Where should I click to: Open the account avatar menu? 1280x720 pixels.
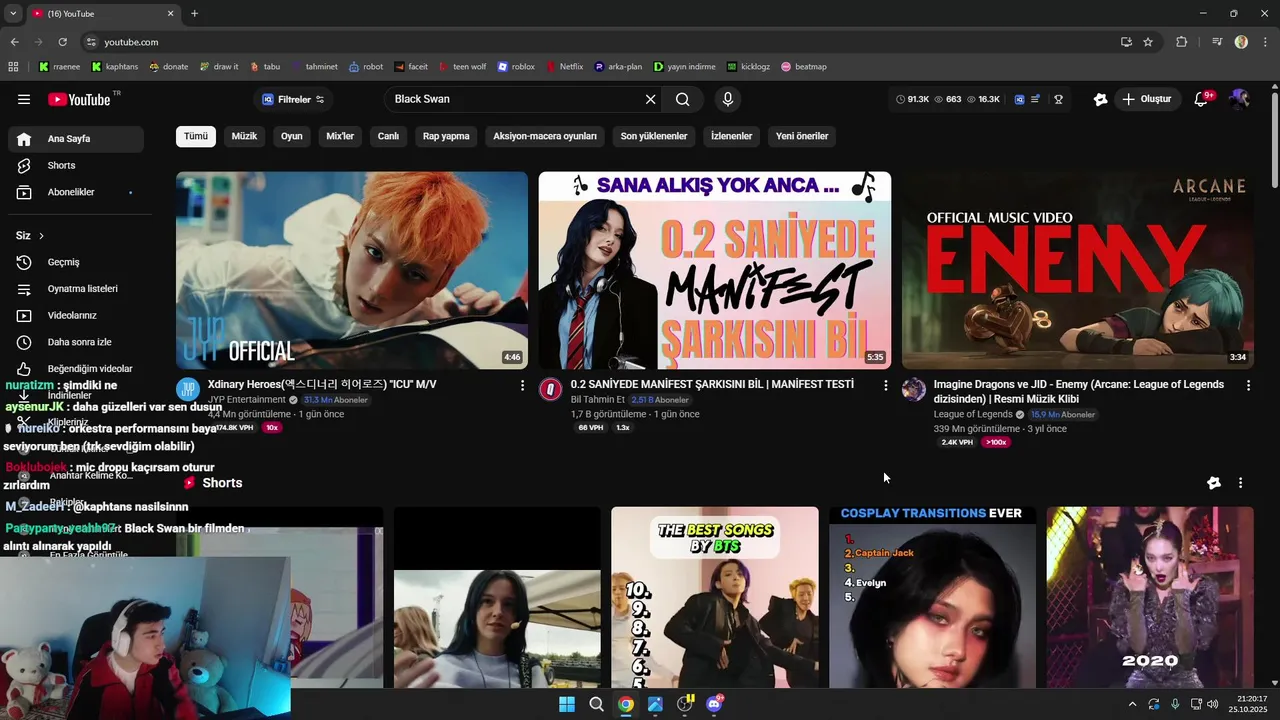1240,99
